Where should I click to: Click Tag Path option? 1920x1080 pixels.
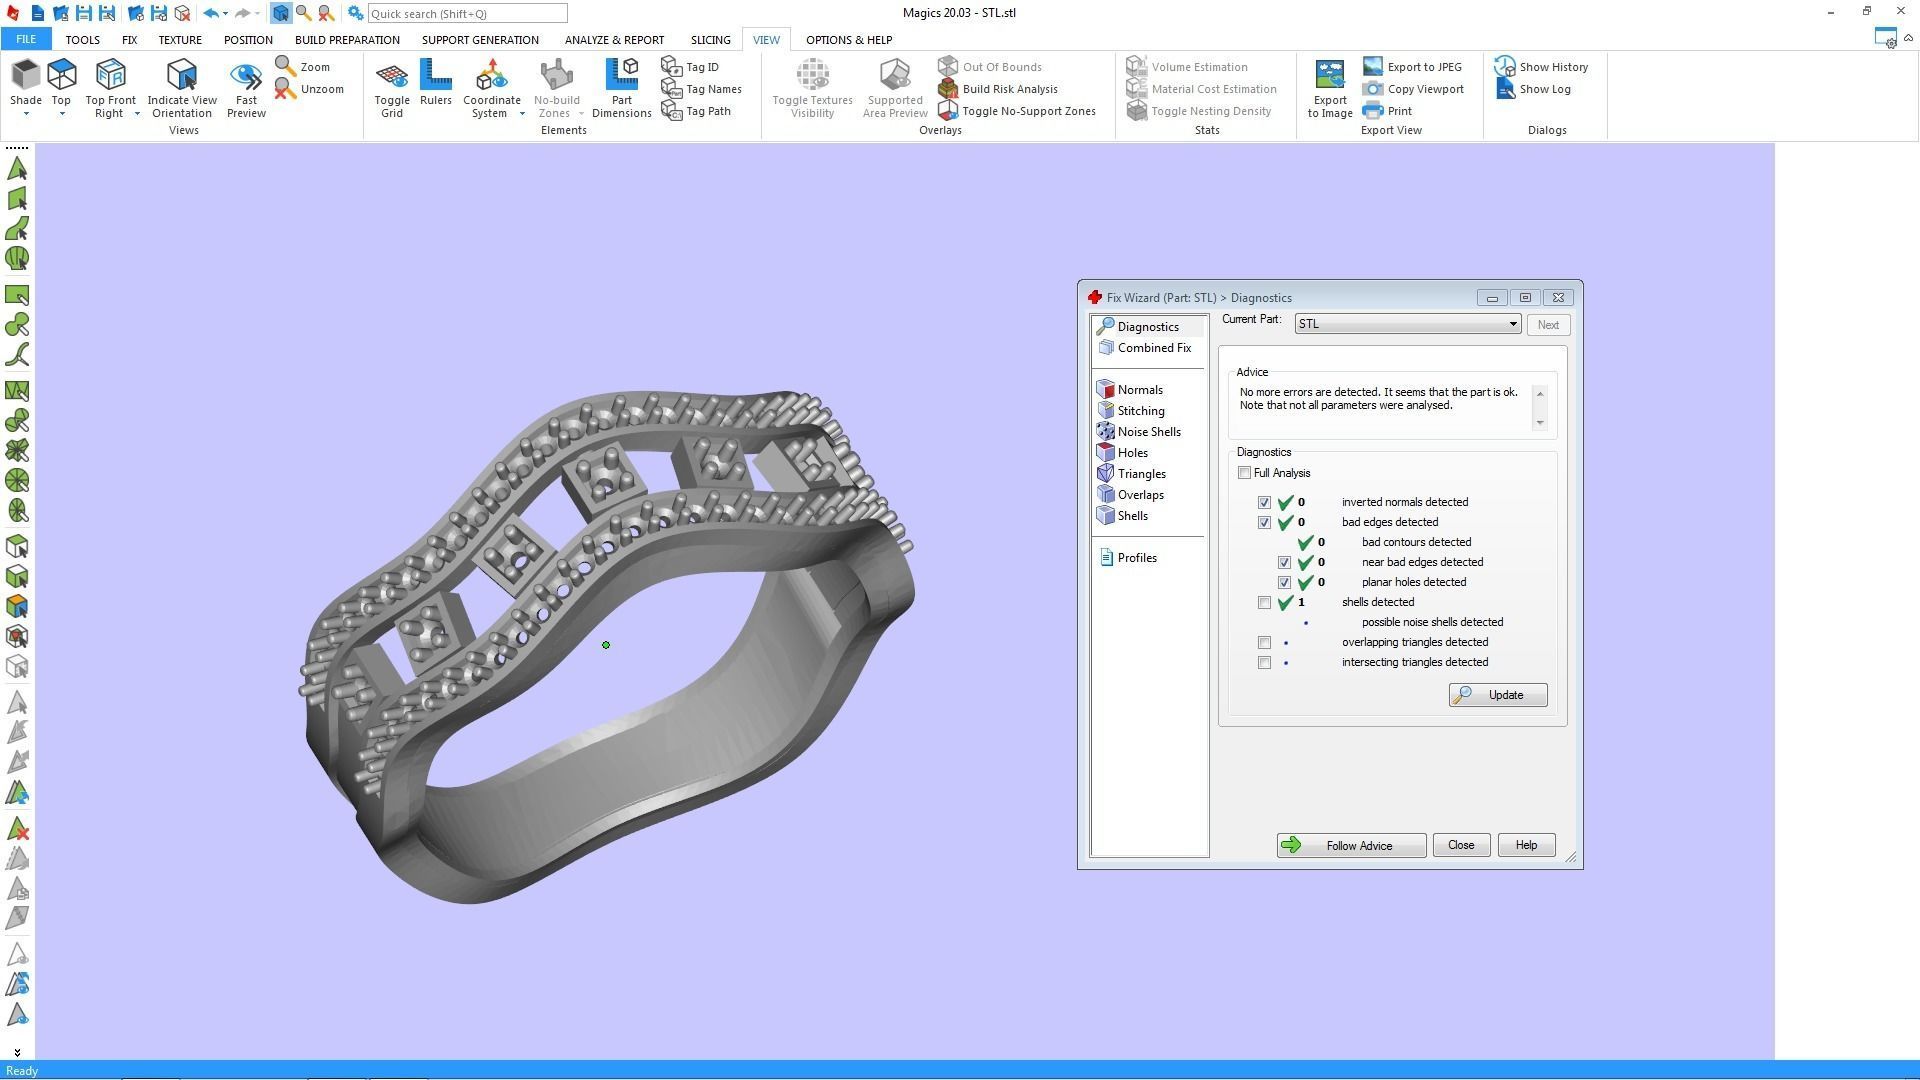pos(696,111)
